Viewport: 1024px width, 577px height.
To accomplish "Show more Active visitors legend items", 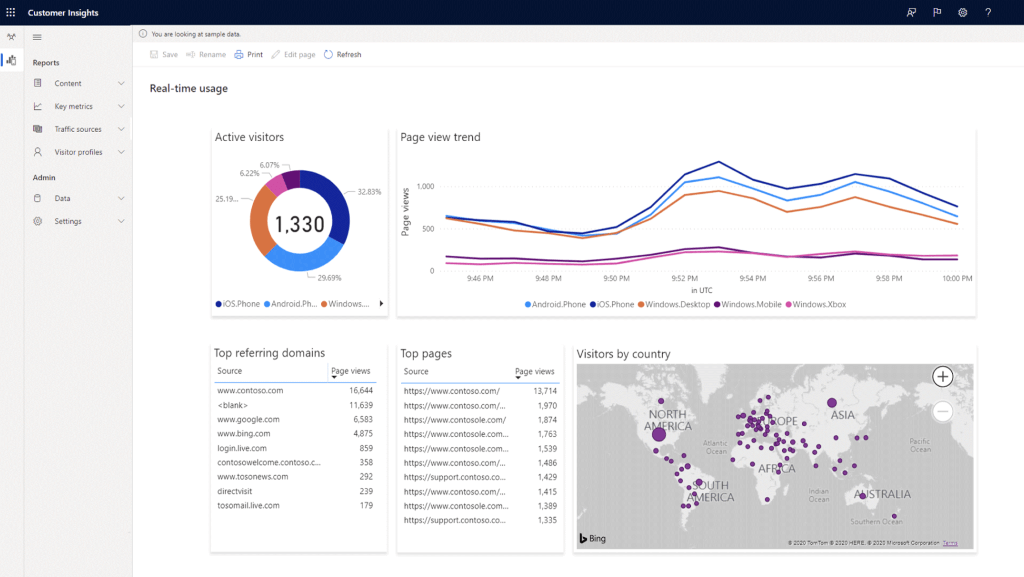I will pyautogui.click(x=381, y=304).
